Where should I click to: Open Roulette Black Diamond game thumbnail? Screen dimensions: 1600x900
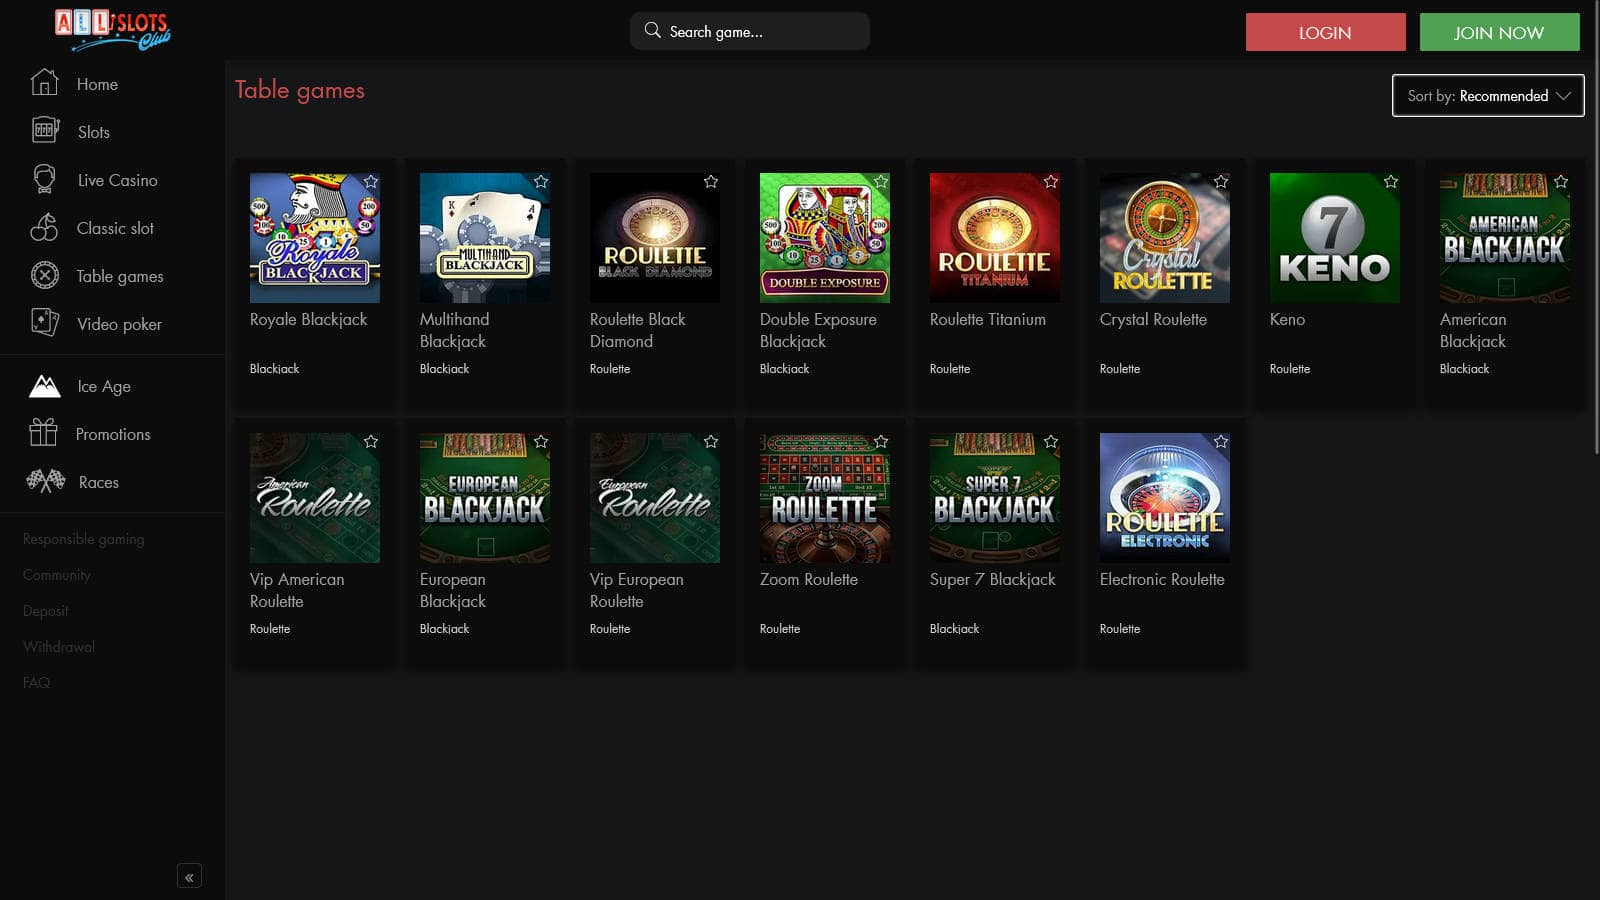(655, 238)
